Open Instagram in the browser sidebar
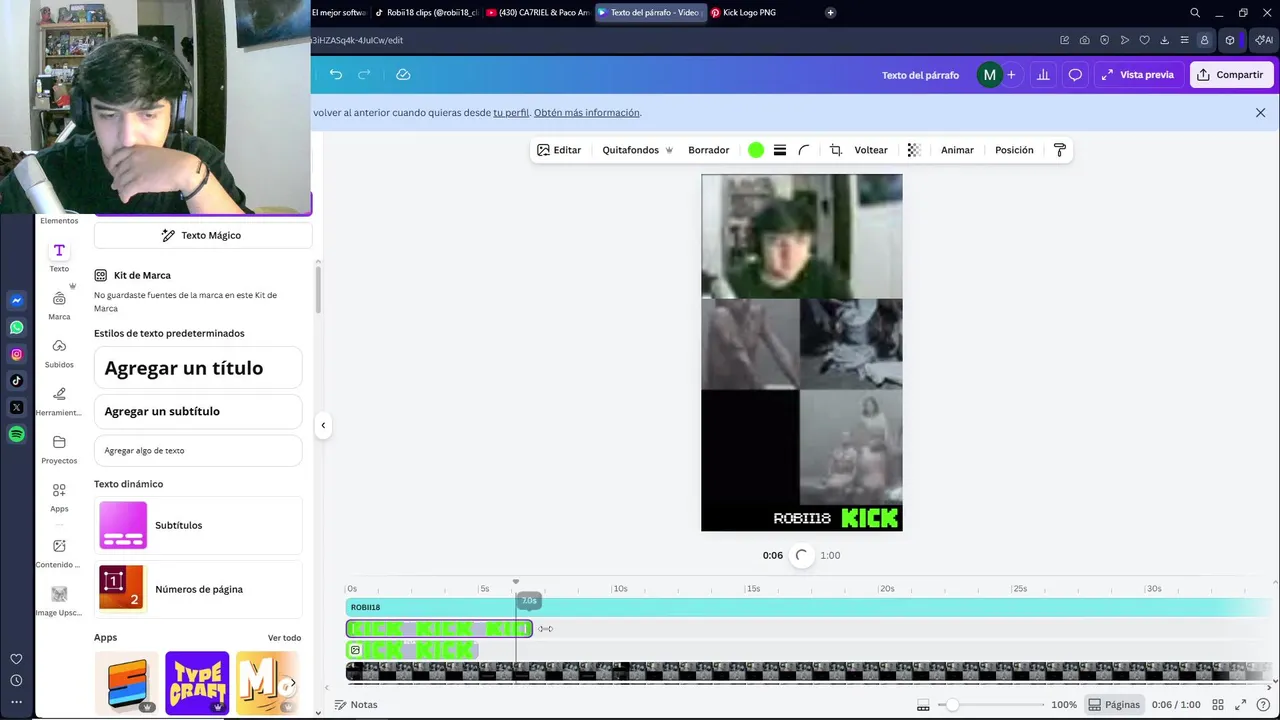This screenshot has height=720, width=1280. point(16,354)
